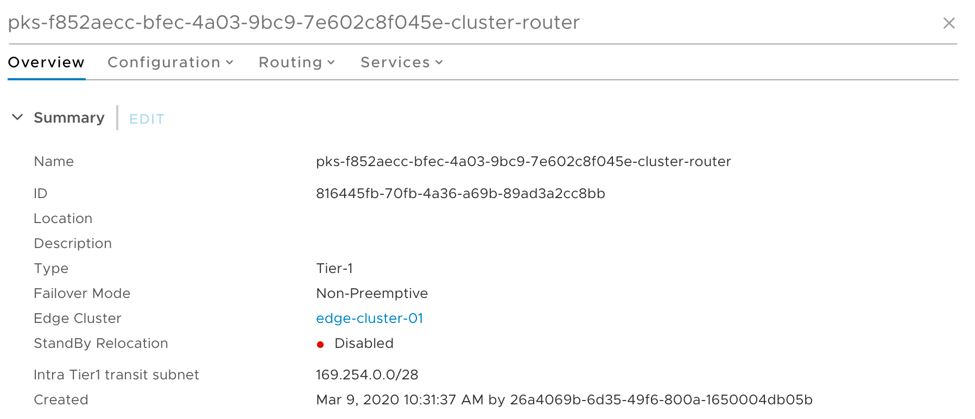Click the Name field value
This screenshot has width=975, height=419.
click(523, 161)
